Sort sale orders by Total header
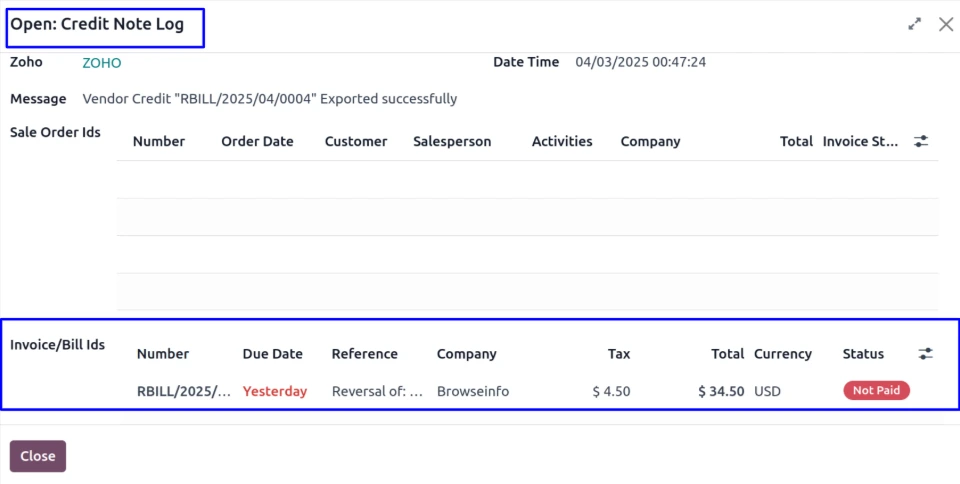 coord(796,142)
